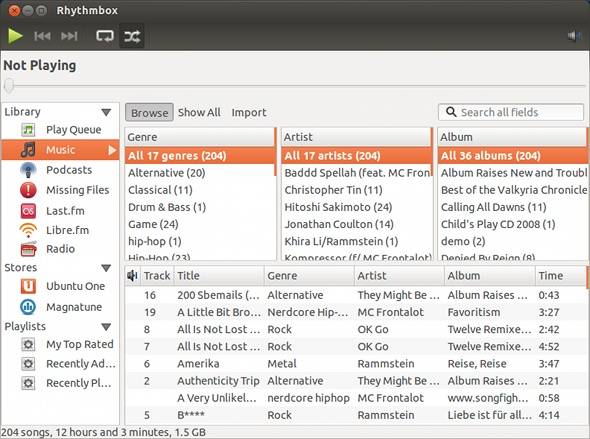Toggle repeat mode
Viewport: 590px width, 439px height.
tap(105, 36)
